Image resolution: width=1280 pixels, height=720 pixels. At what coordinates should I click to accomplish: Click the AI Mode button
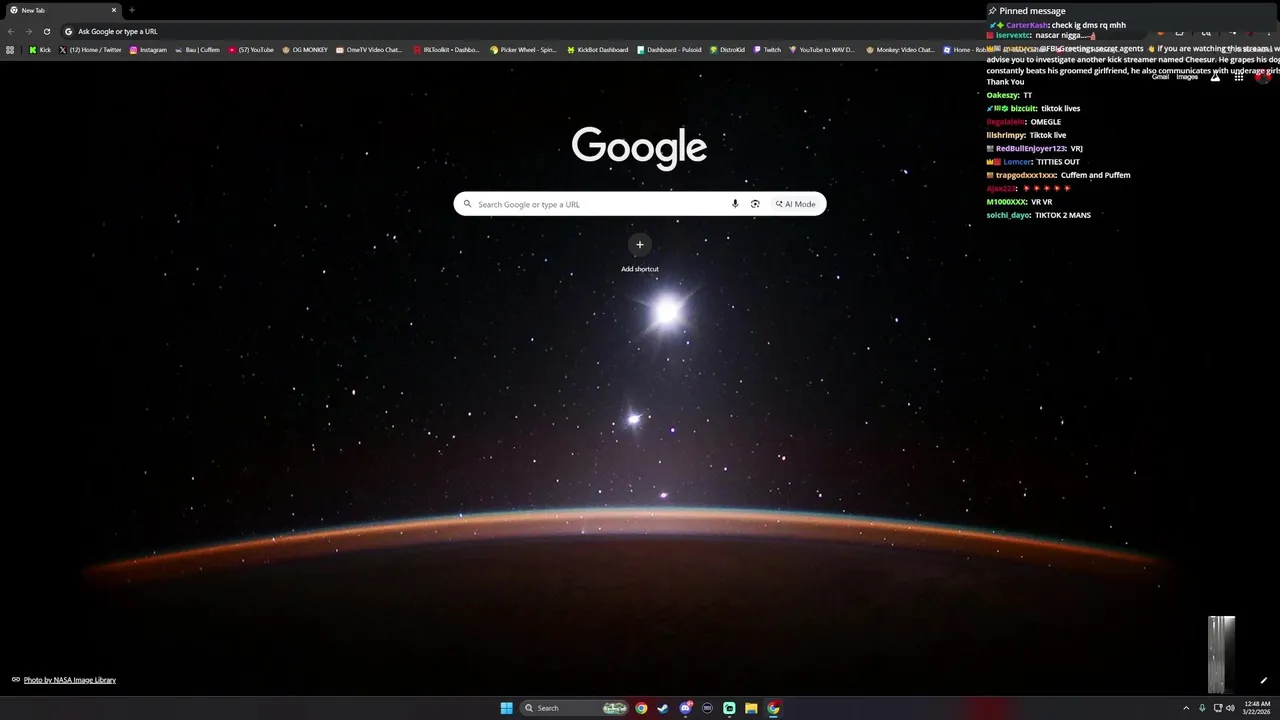point(796,204)
